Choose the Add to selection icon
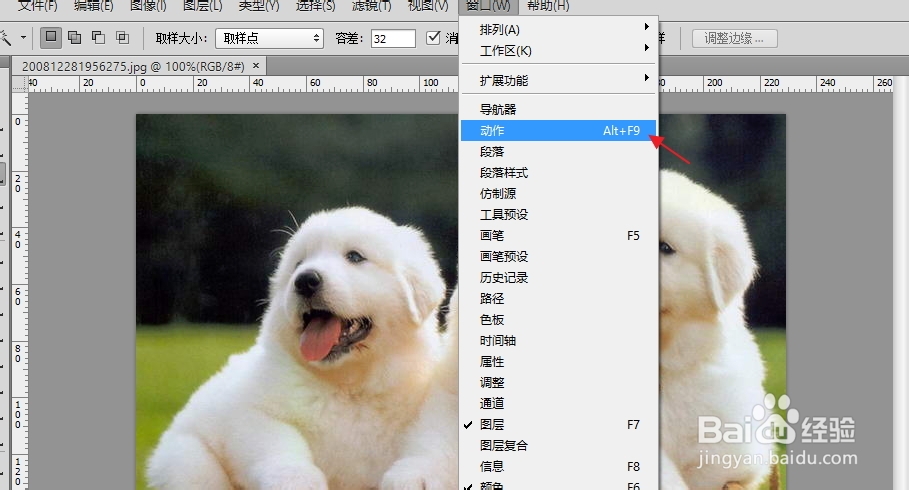Image resolution: width=909 pixels, height=490 pixels. 75,38
